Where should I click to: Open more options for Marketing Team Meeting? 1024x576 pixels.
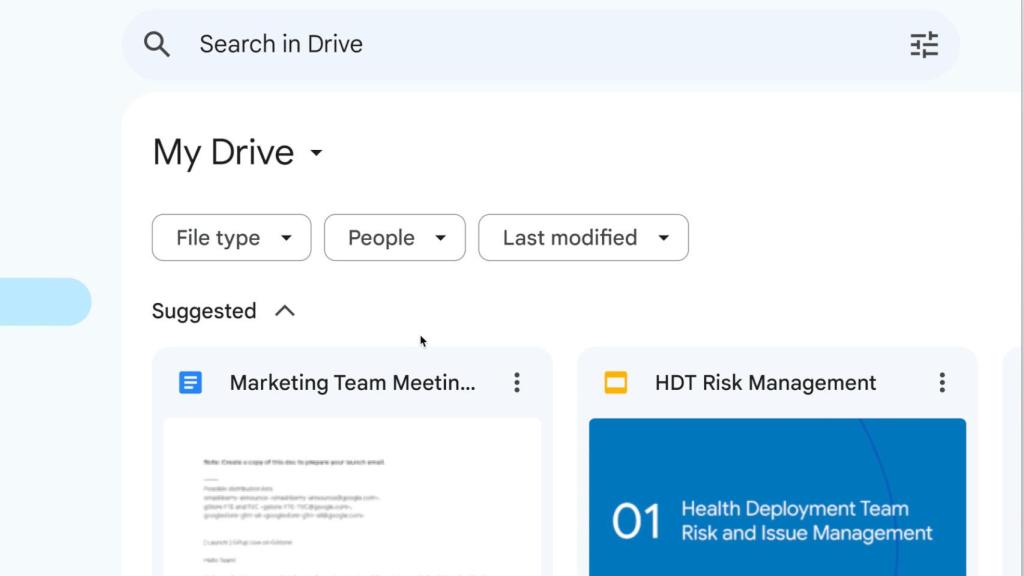tap(517, 383)
